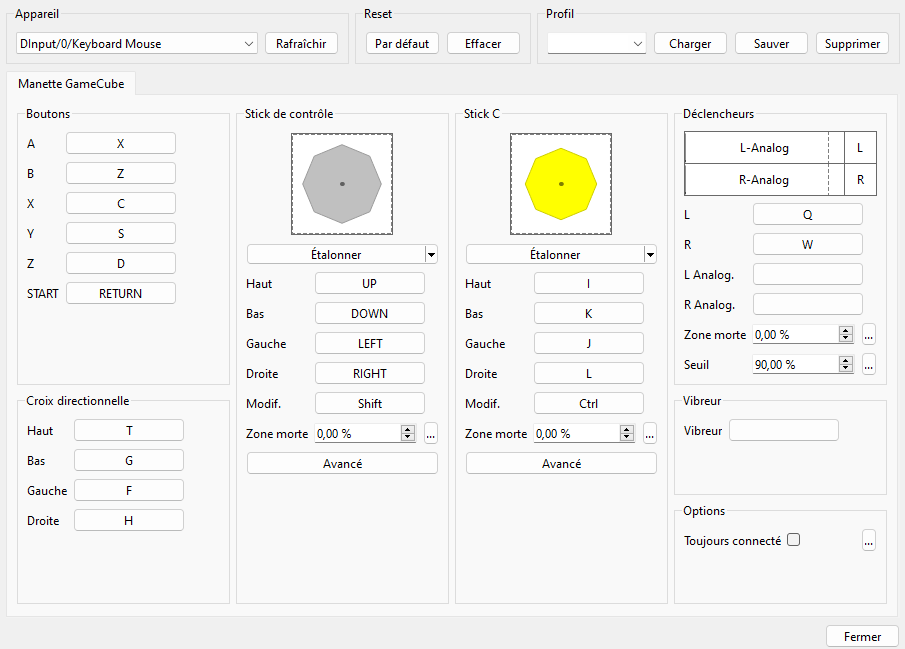This screenshot has width=905, height=649.
Task: Open the Seuil ellipsis button
Action: [x=869, y=364]
